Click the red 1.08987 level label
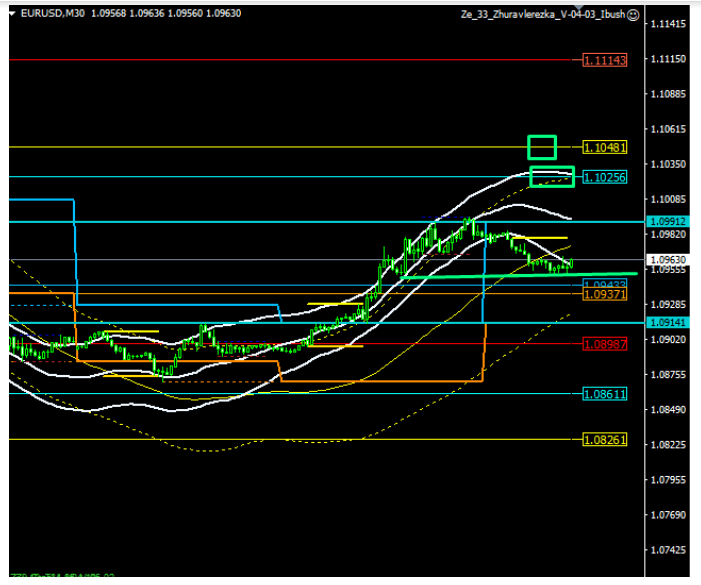The image size is (701, 585). [605, 344]
